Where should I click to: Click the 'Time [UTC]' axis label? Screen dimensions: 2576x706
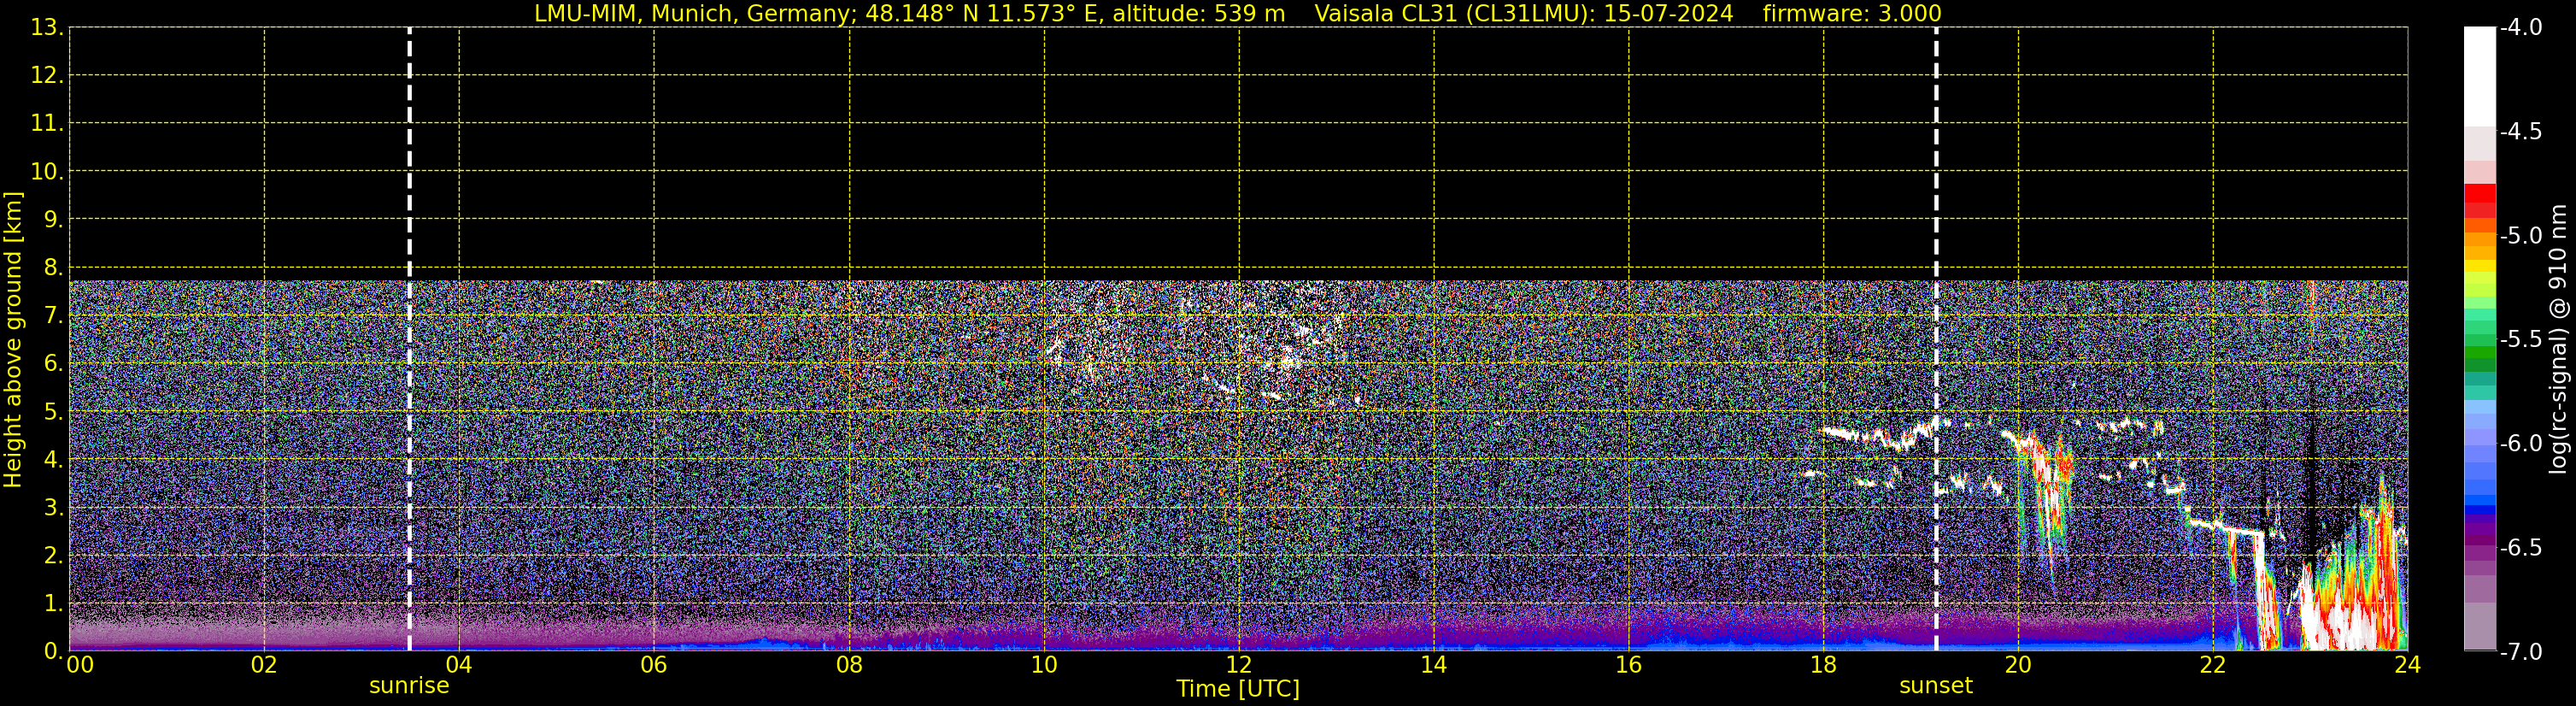point(1238,689)
